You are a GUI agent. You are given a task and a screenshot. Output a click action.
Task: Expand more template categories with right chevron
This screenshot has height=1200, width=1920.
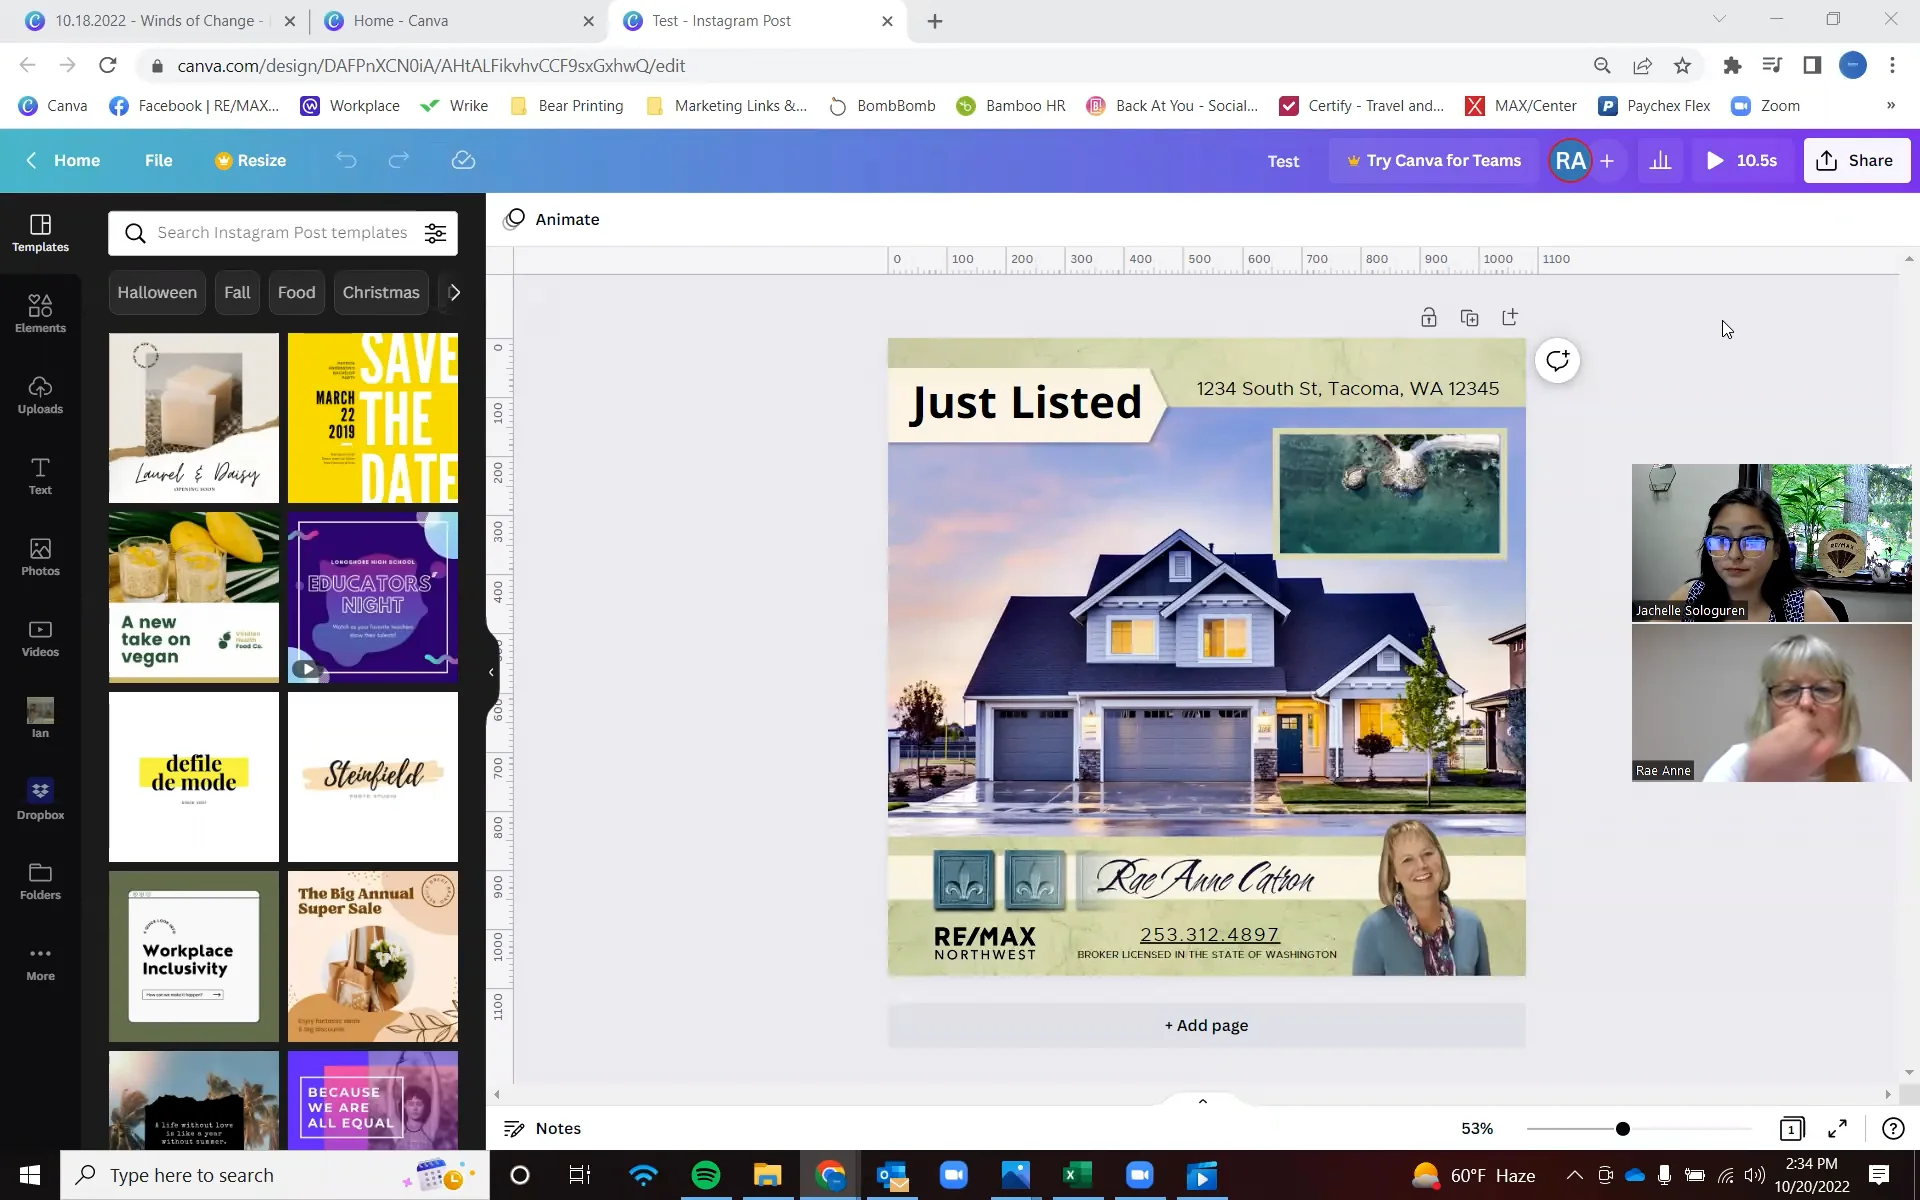point(455,292)
